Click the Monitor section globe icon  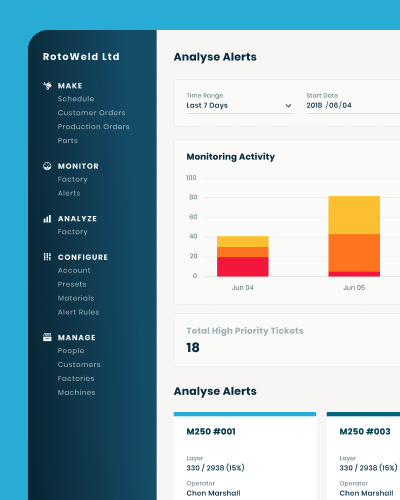tap(47, 166)
